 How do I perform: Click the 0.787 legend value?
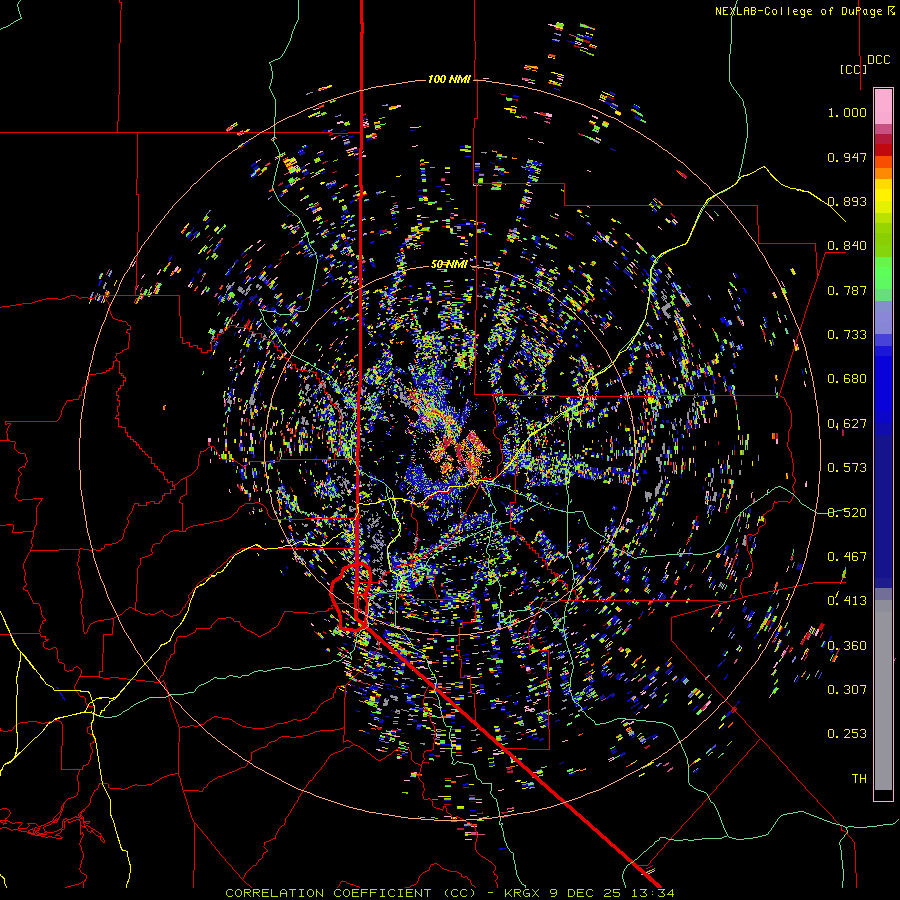[847, 290]
